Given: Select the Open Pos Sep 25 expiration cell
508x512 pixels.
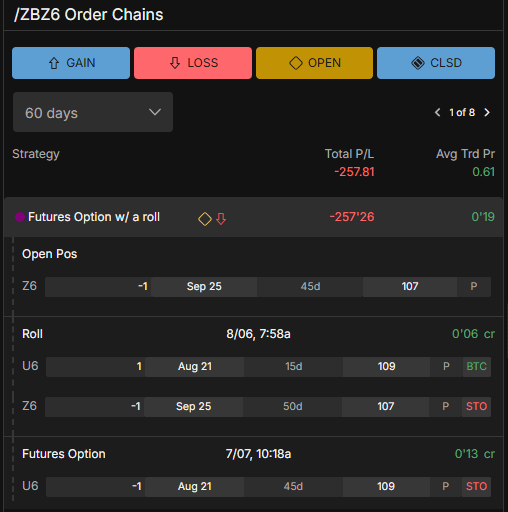Looking at the screenshot, I should click(204, 287).
